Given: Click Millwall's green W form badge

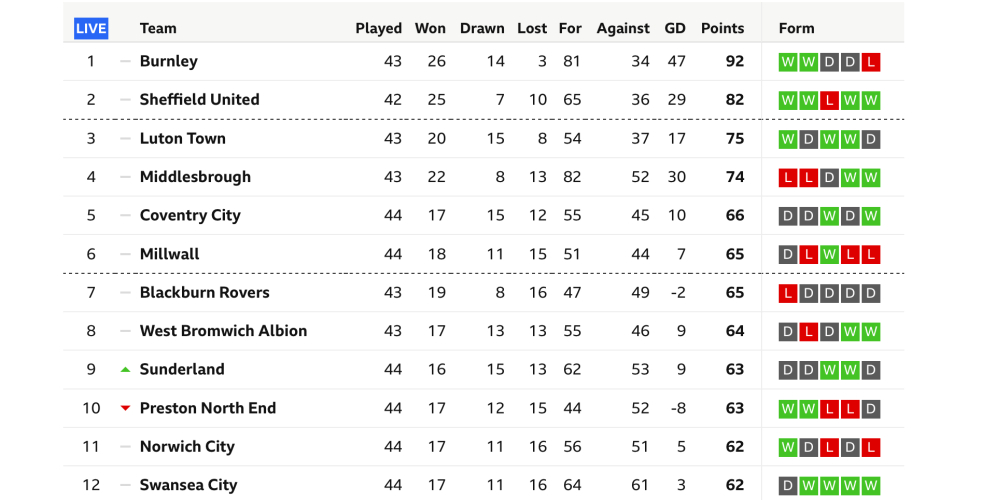Looking at the screenshot, I should (x=829, y=255).
